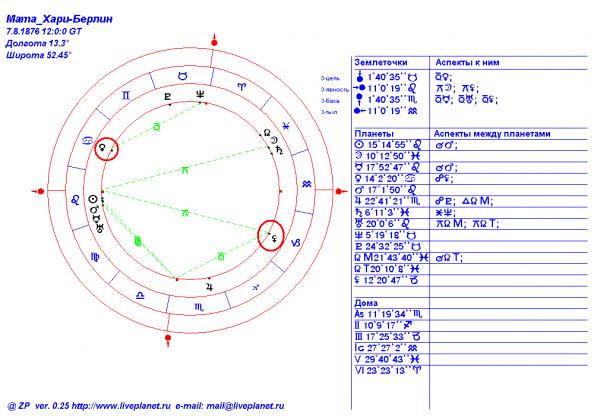The image size is (594, 416).
Task: Click the Sun glyph in the chart
Action: 92,199
